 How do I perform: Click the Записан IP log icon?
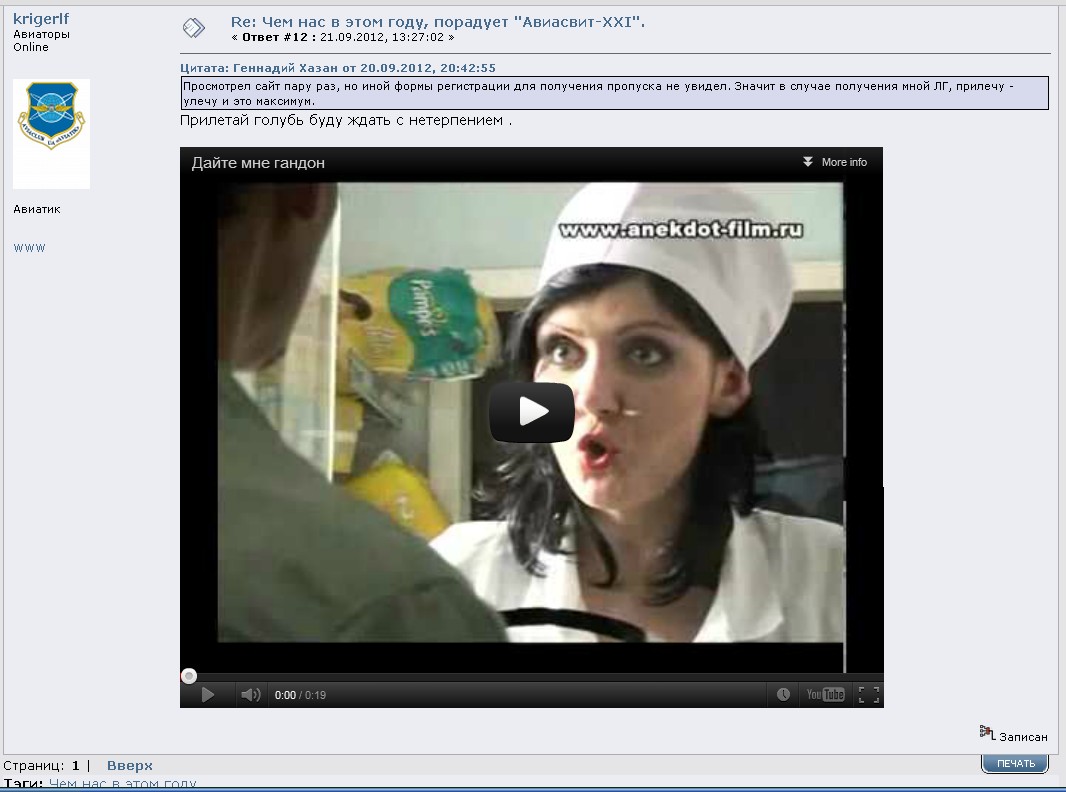point(986,733)
